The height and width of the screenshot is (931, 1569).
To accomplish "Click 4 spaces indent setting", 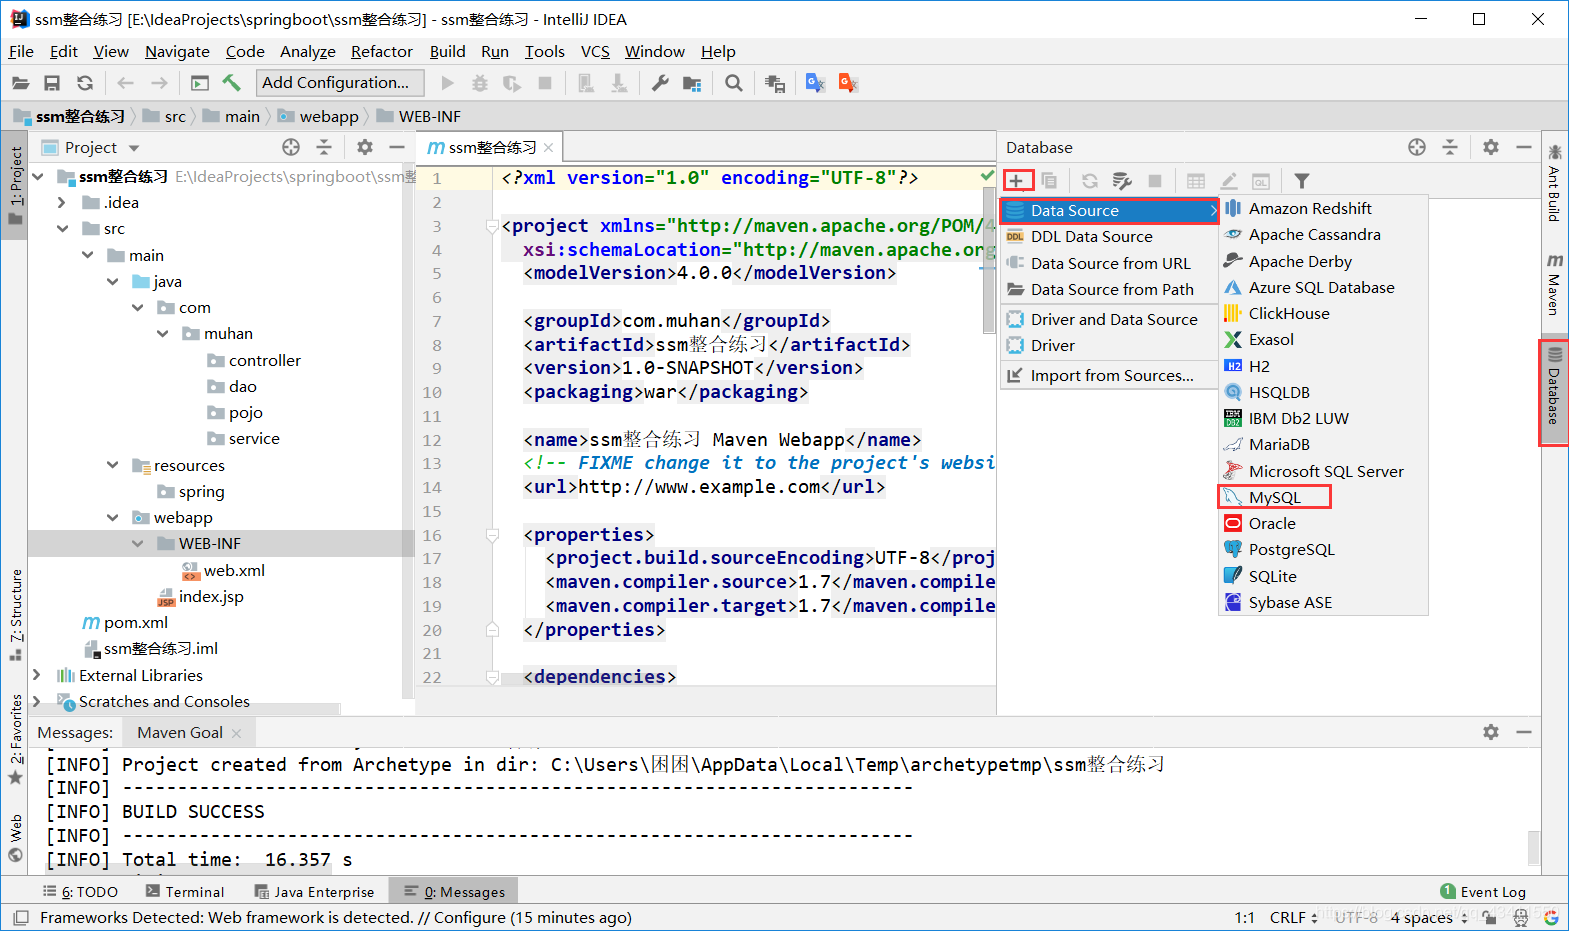I will pos(1429,917).
